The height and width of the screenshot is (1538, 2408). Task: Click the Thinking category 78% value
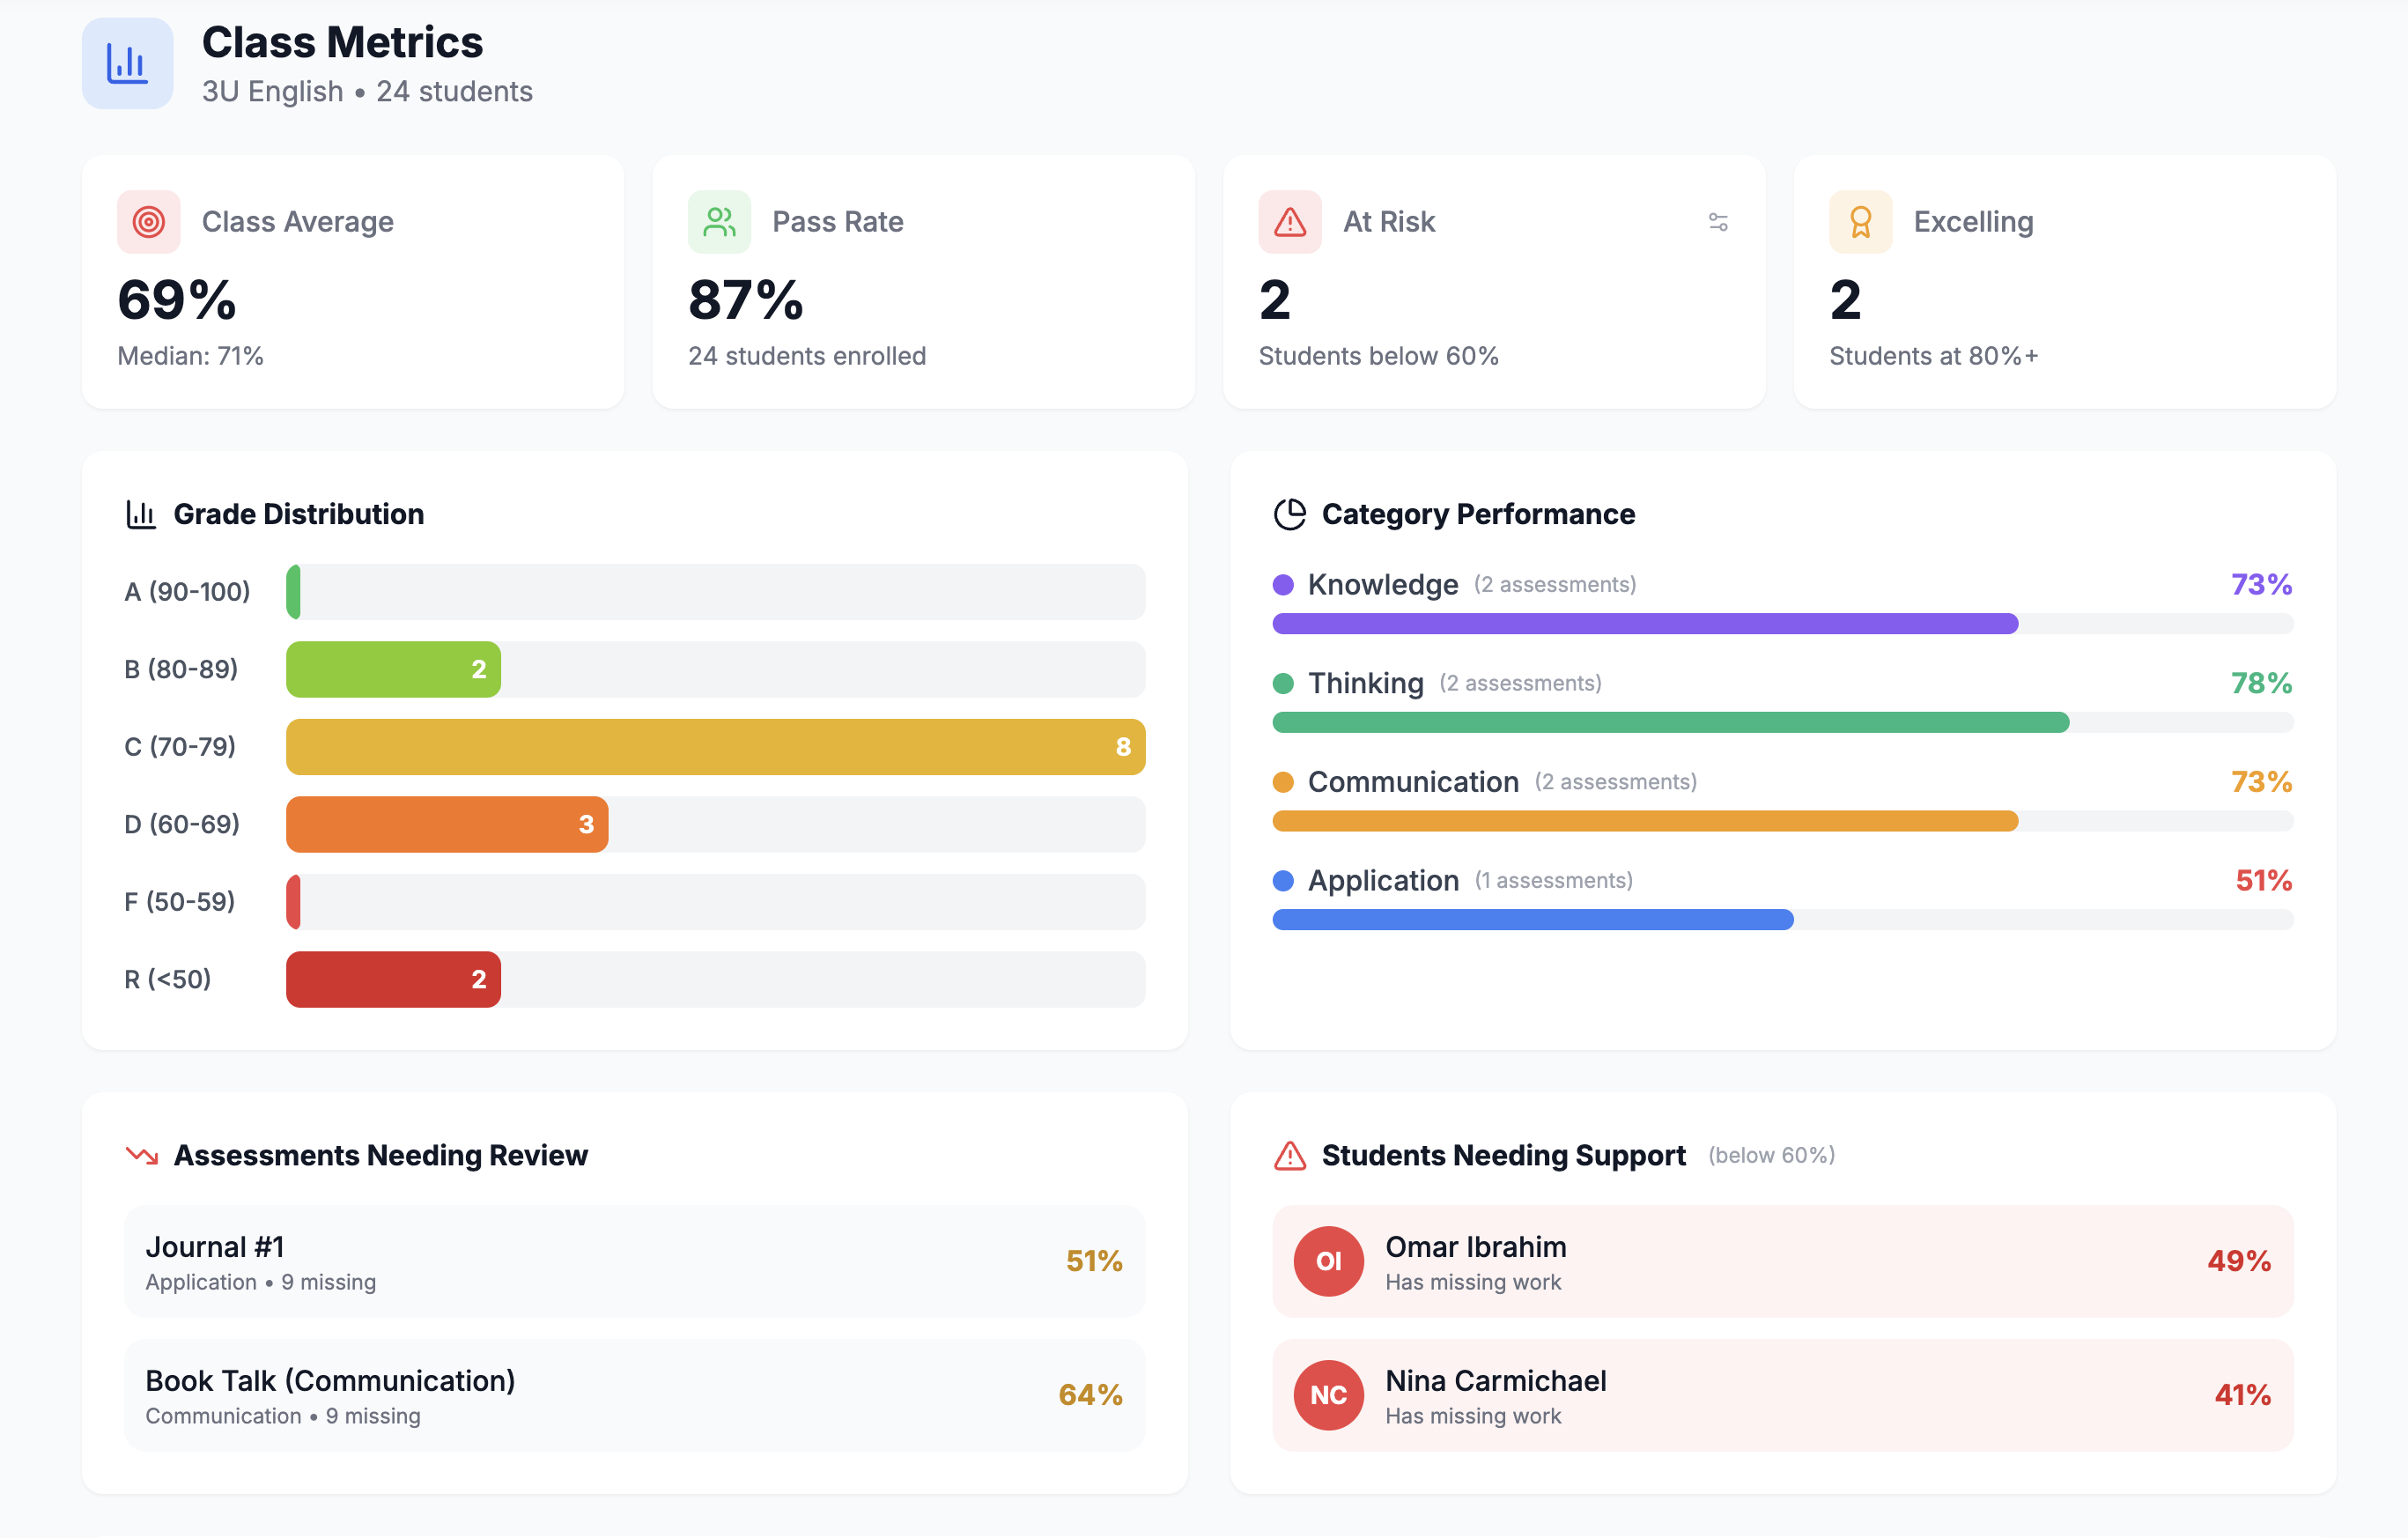[2260, 683]
